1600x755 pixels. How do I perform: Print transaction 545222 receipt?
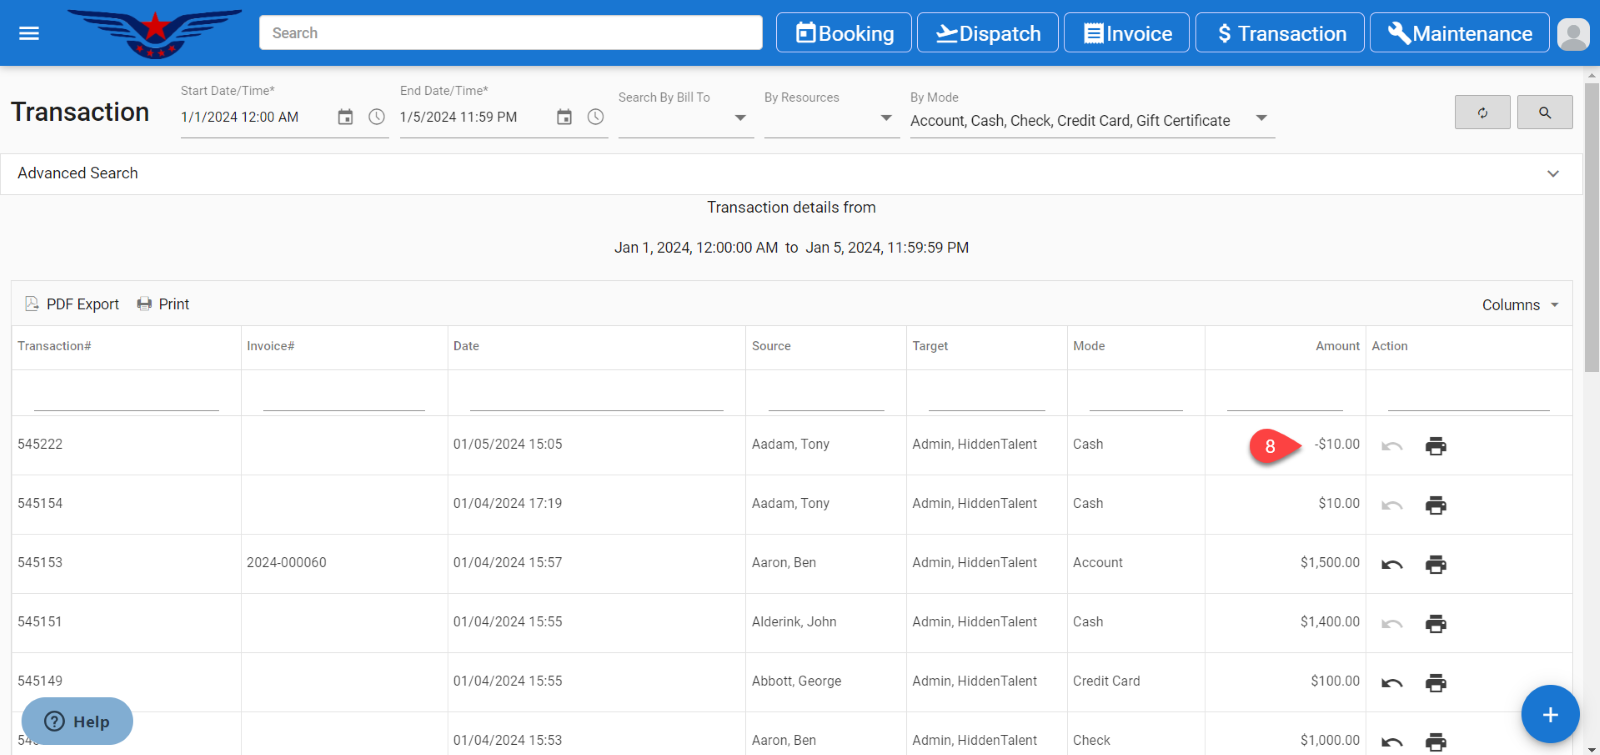point(1435,446)
